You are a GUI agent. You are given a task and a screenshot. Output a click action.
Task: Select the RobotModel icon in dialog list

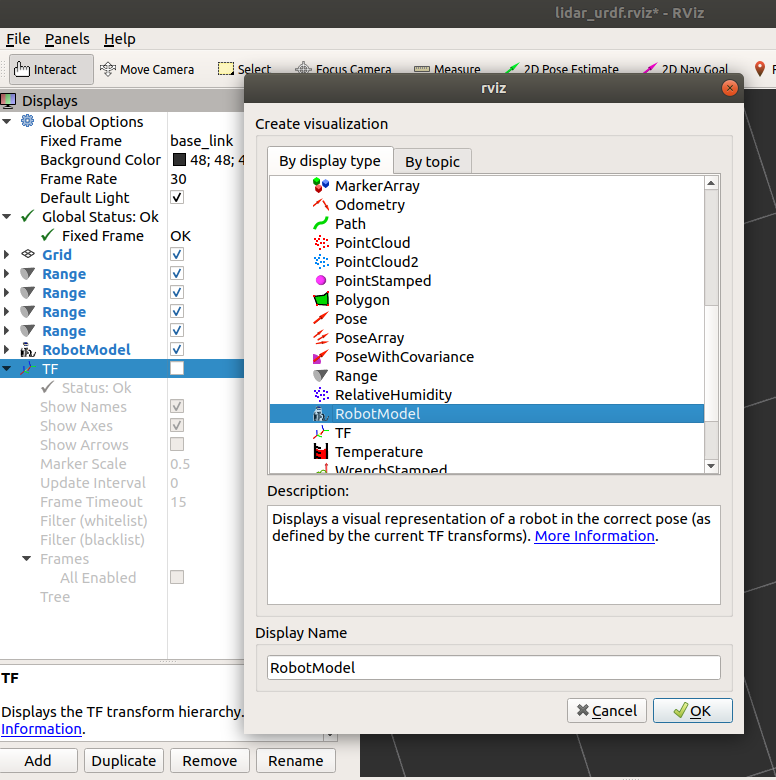click(x=321, y=413)
